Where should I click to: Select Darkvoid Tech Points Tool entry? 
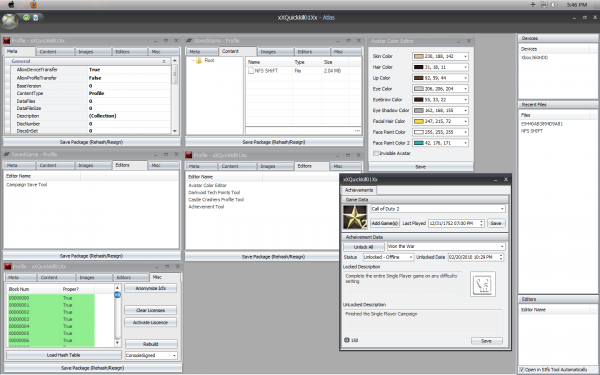click(214, 192)
